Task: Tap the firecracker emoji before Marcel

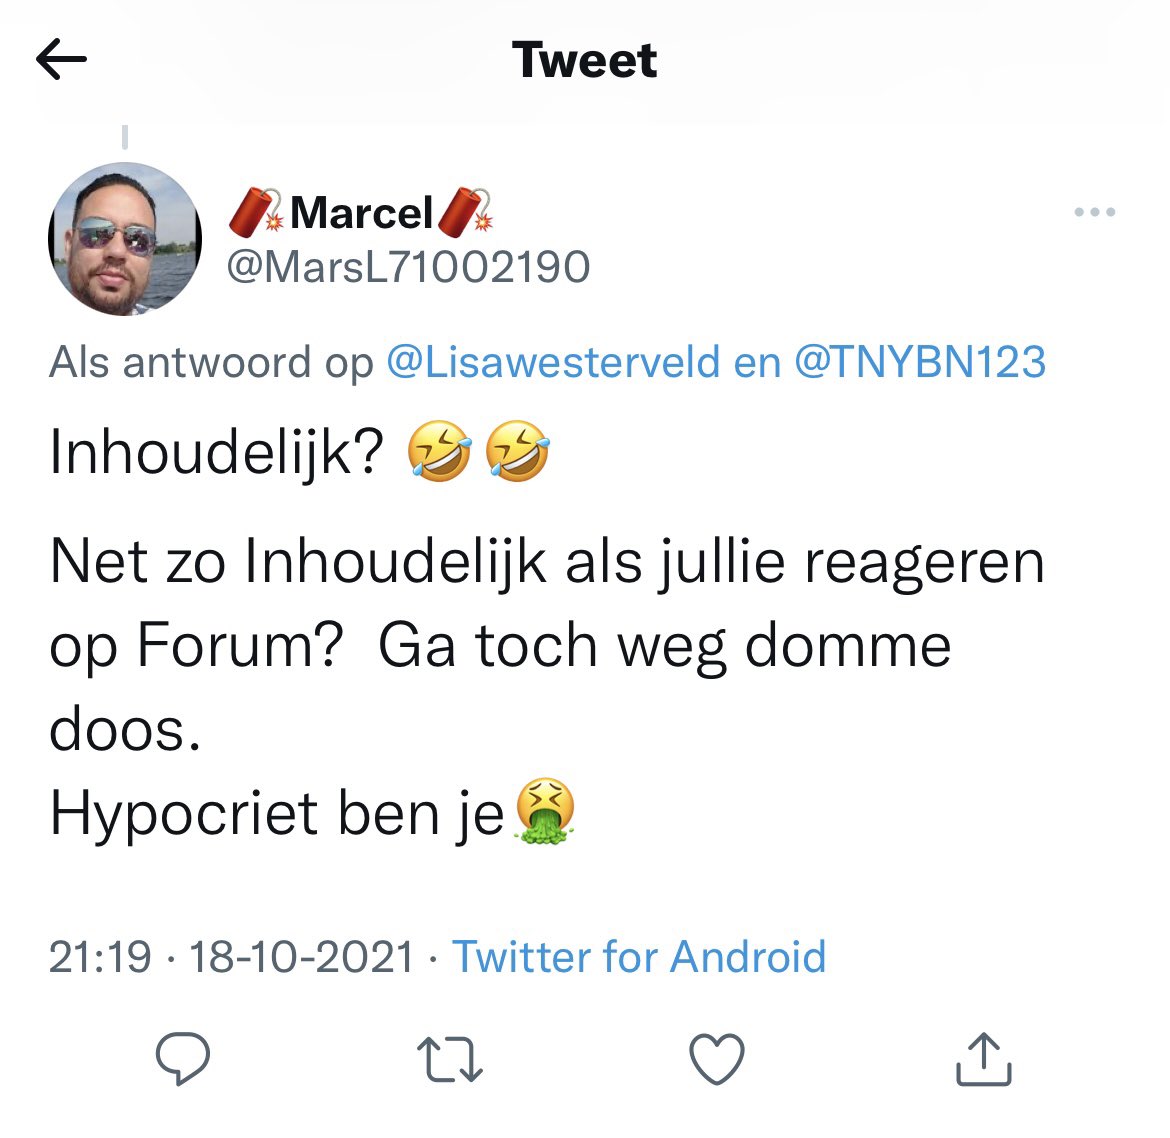Action: [256, 212]
